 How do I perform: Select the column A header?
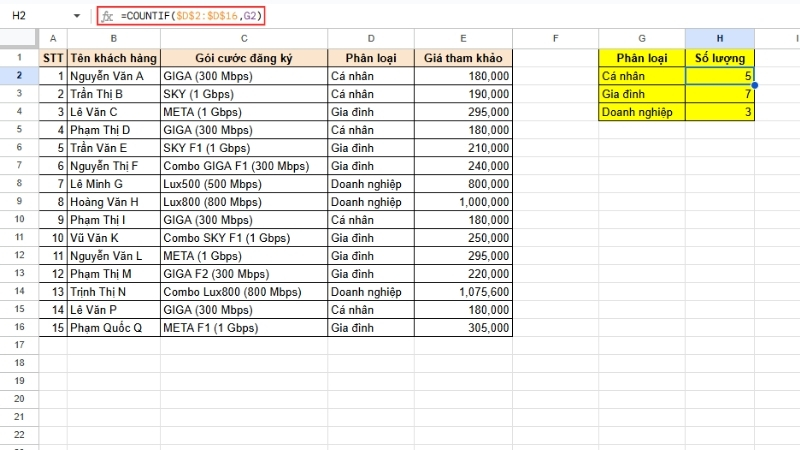click(x=53, y=38)
